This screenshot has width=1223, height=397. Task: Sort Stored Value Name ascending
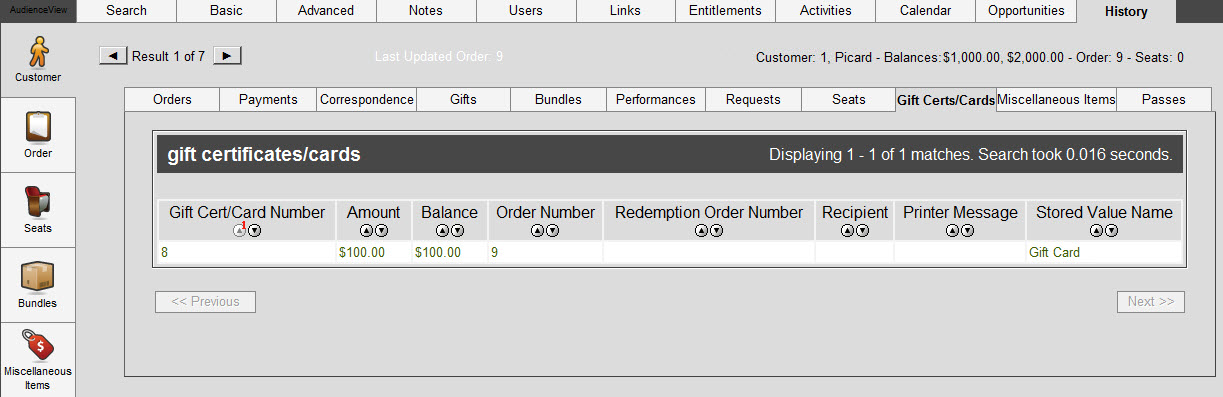pyautogui.click(x=1097, y=231)
